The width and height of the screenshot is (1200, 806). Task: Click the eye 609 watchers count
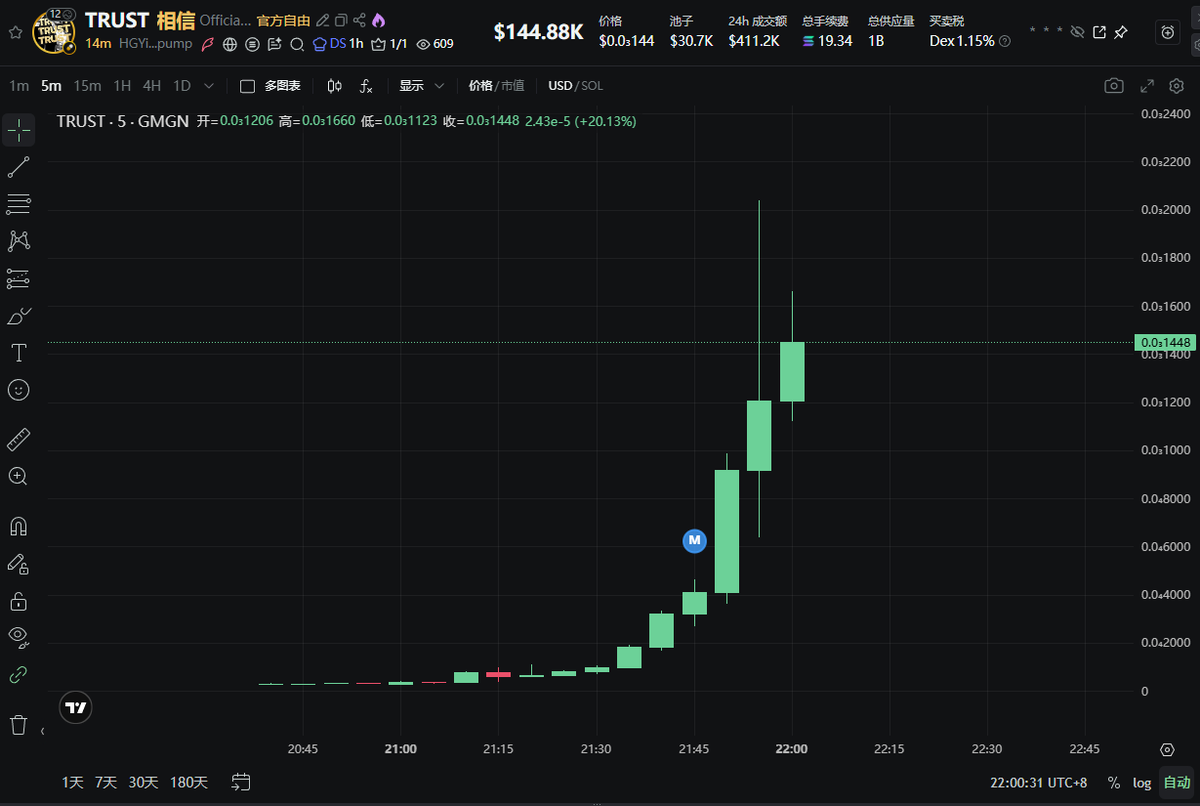tap(434, 44)
